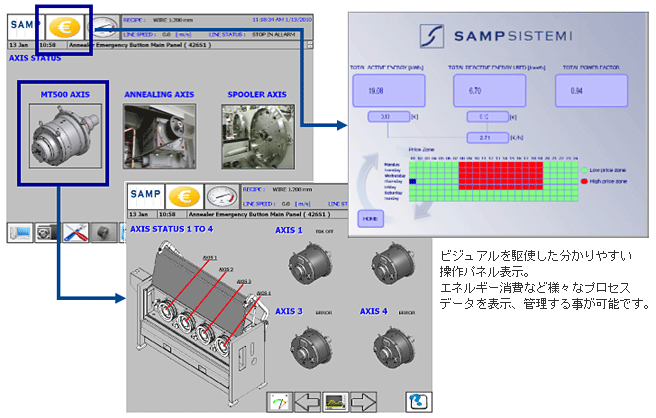Click the WIRE 1.200 mm recipe in the Axis Status screen
Screen dimensions: 656x418
click(x=173, y=20)
